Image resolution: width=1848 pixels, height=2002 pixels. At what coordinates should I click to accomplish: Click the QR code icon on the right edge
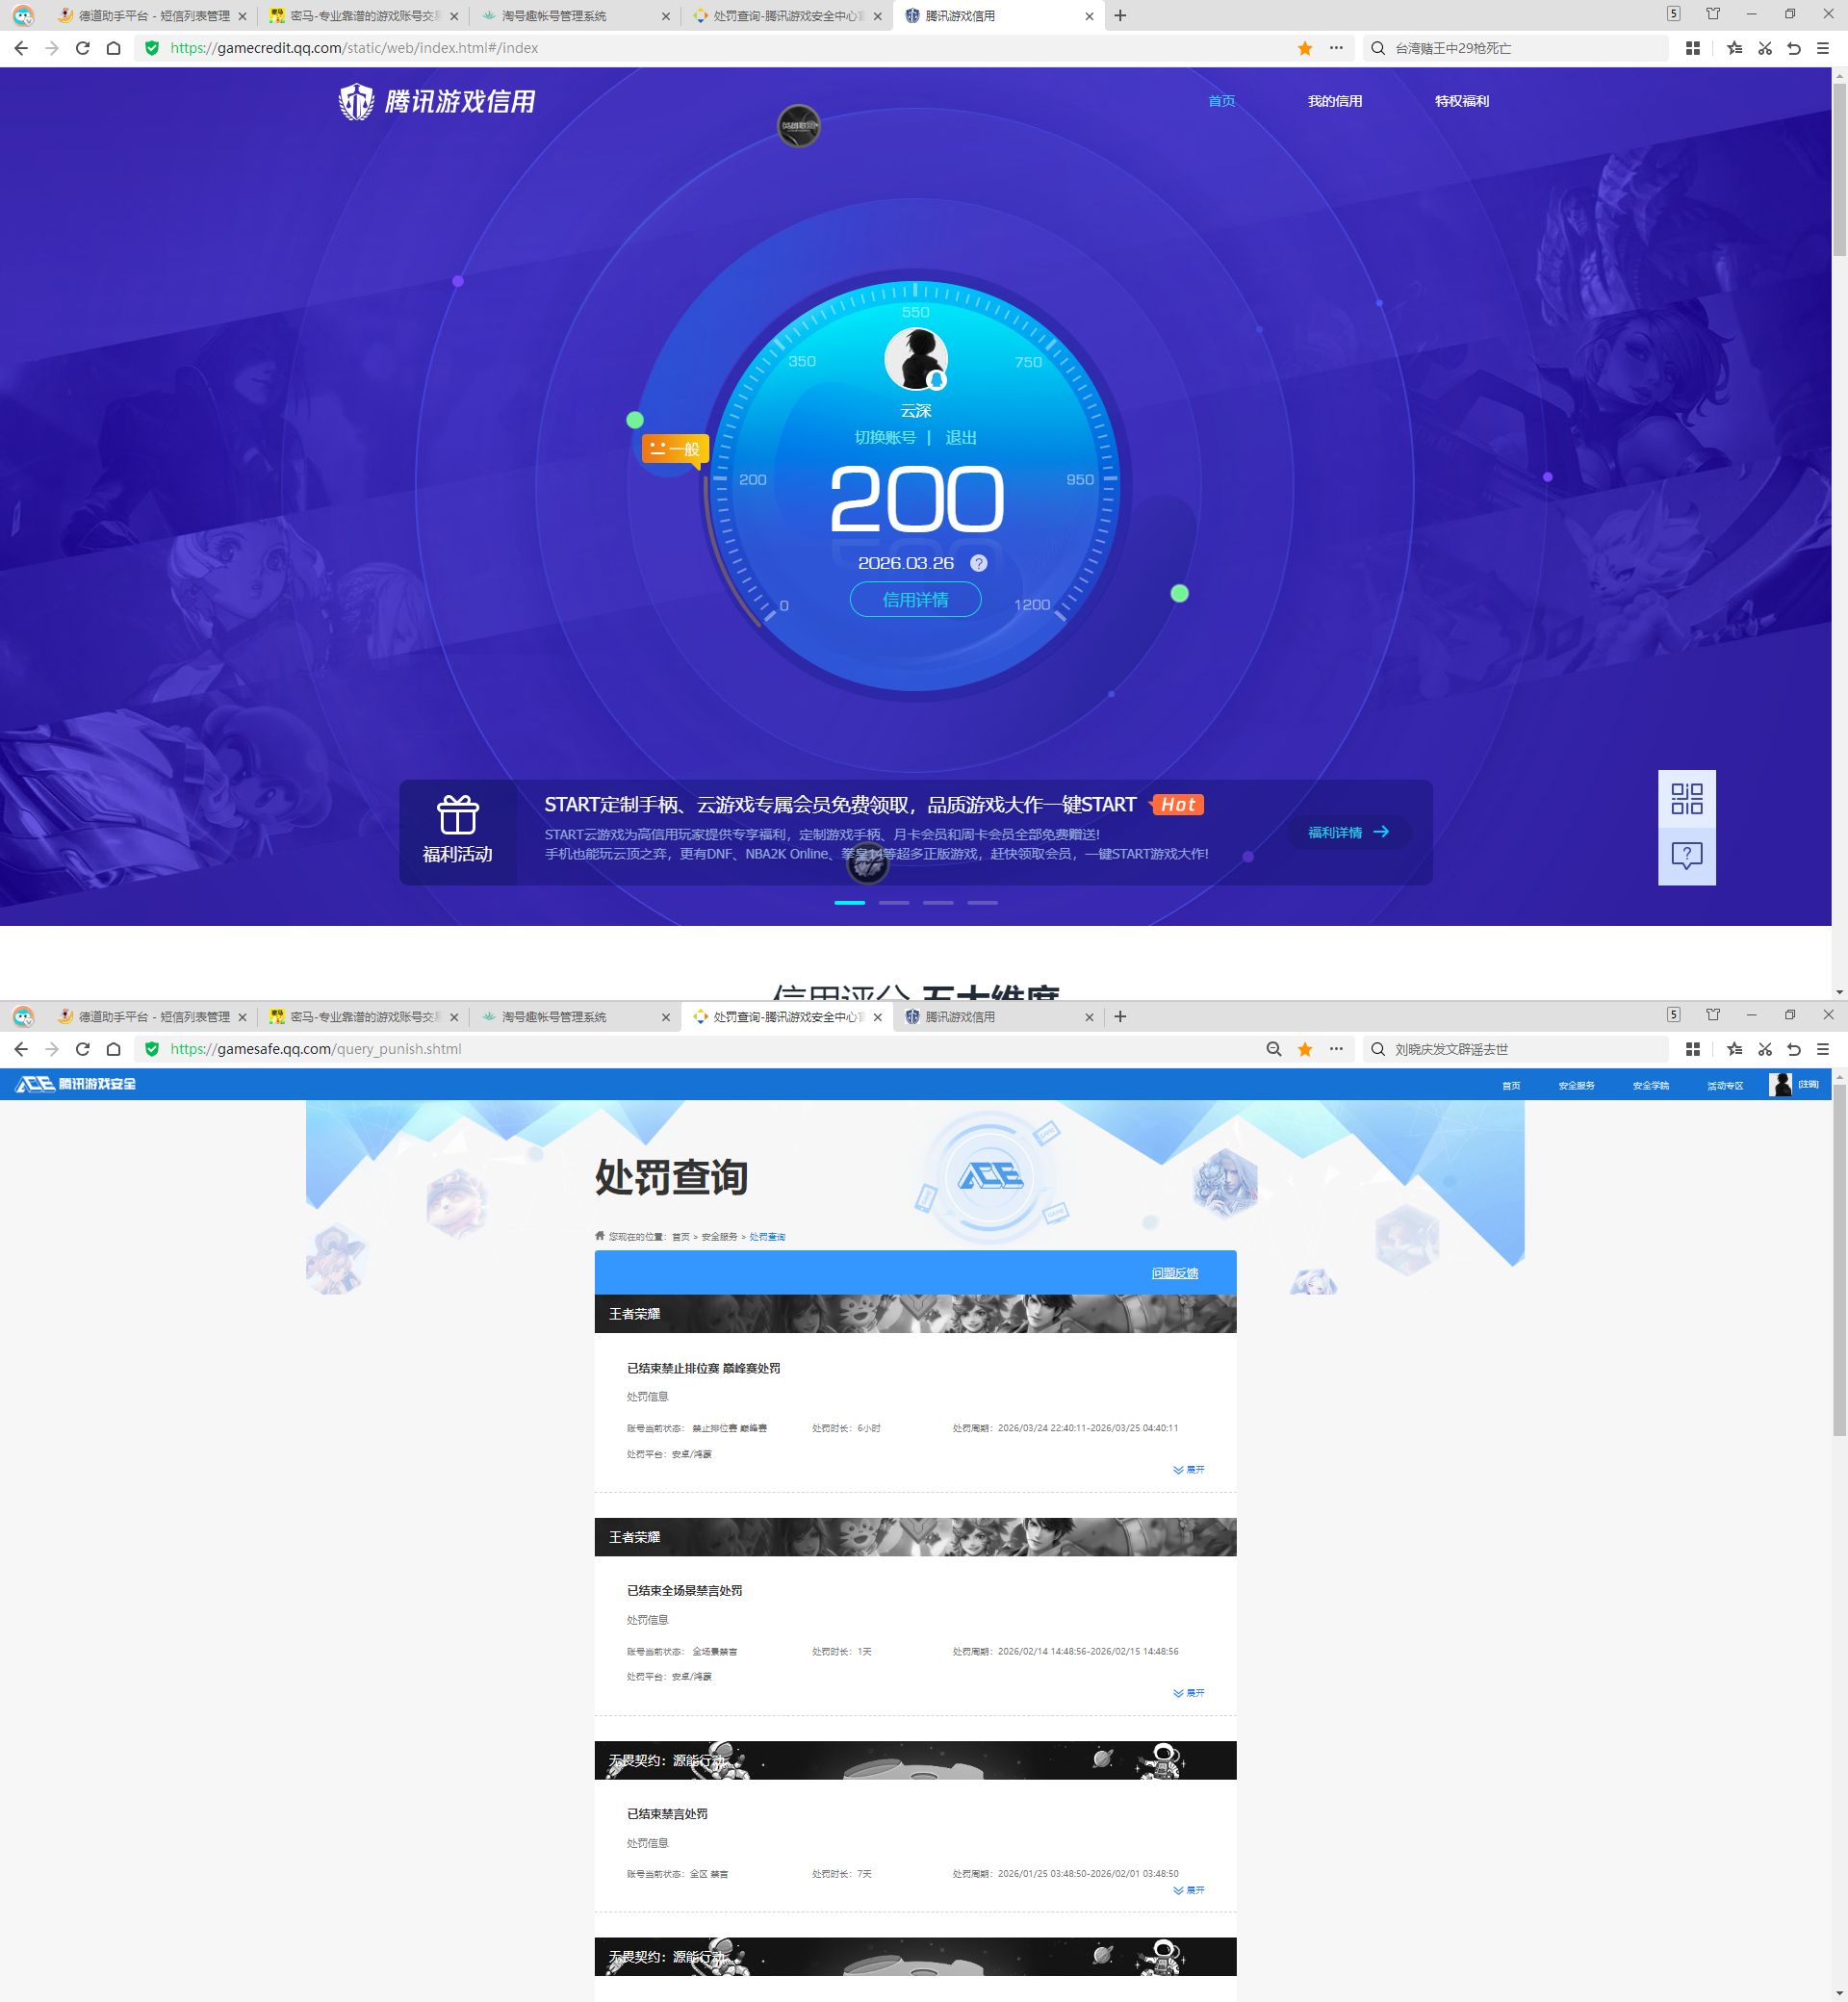(x=1686, y=800)
